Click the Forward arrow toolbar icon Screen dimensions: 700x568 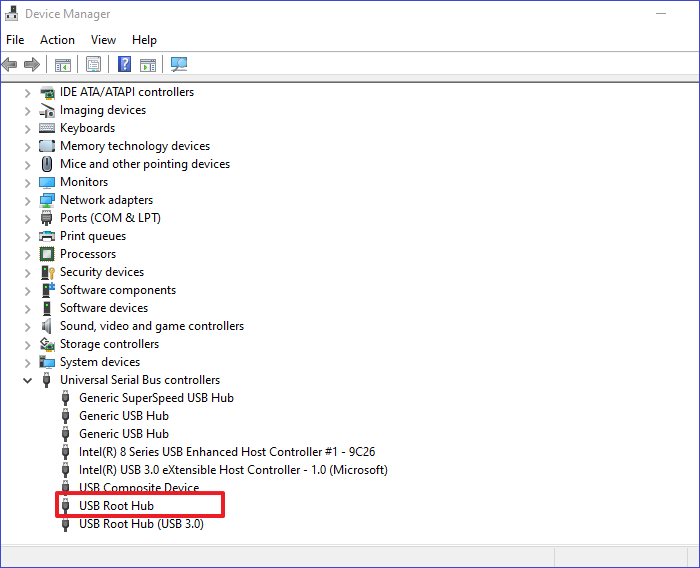pos(32,65)
